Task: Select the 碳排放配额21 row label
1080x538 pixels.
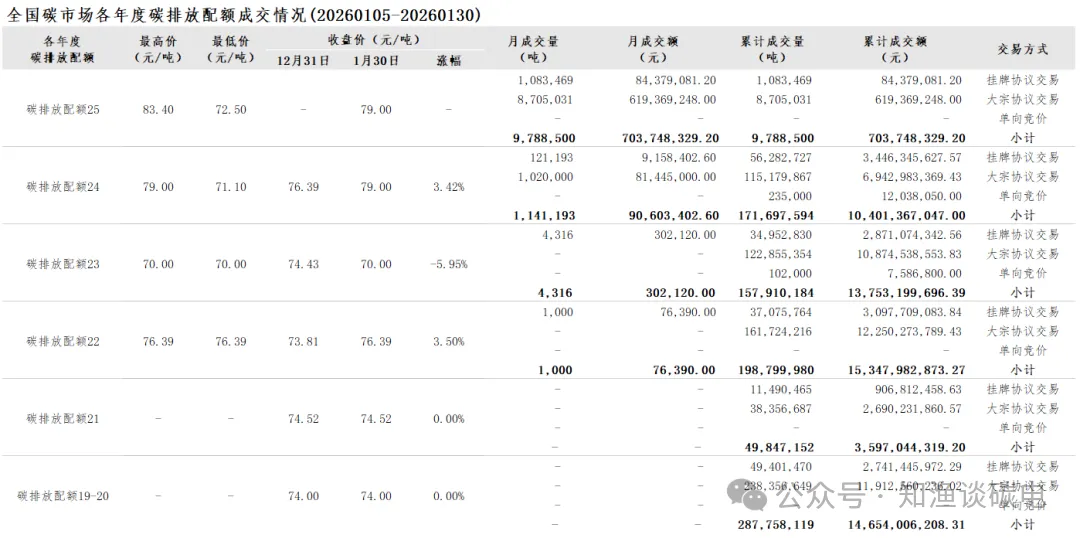Action: 63,419
